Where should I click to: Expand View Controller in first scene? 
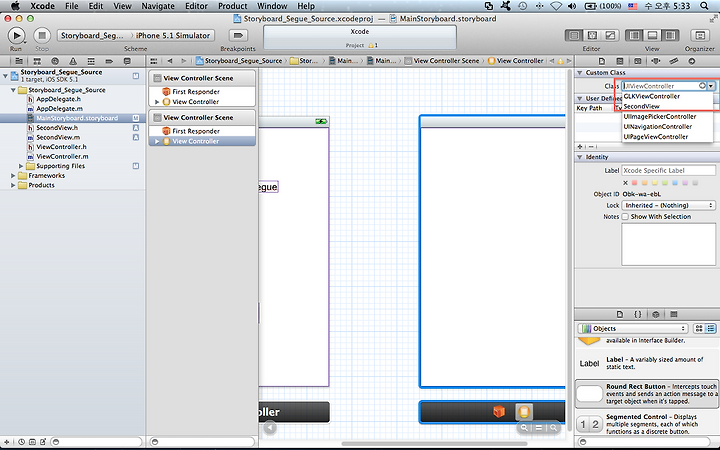[x=157, y=102]
